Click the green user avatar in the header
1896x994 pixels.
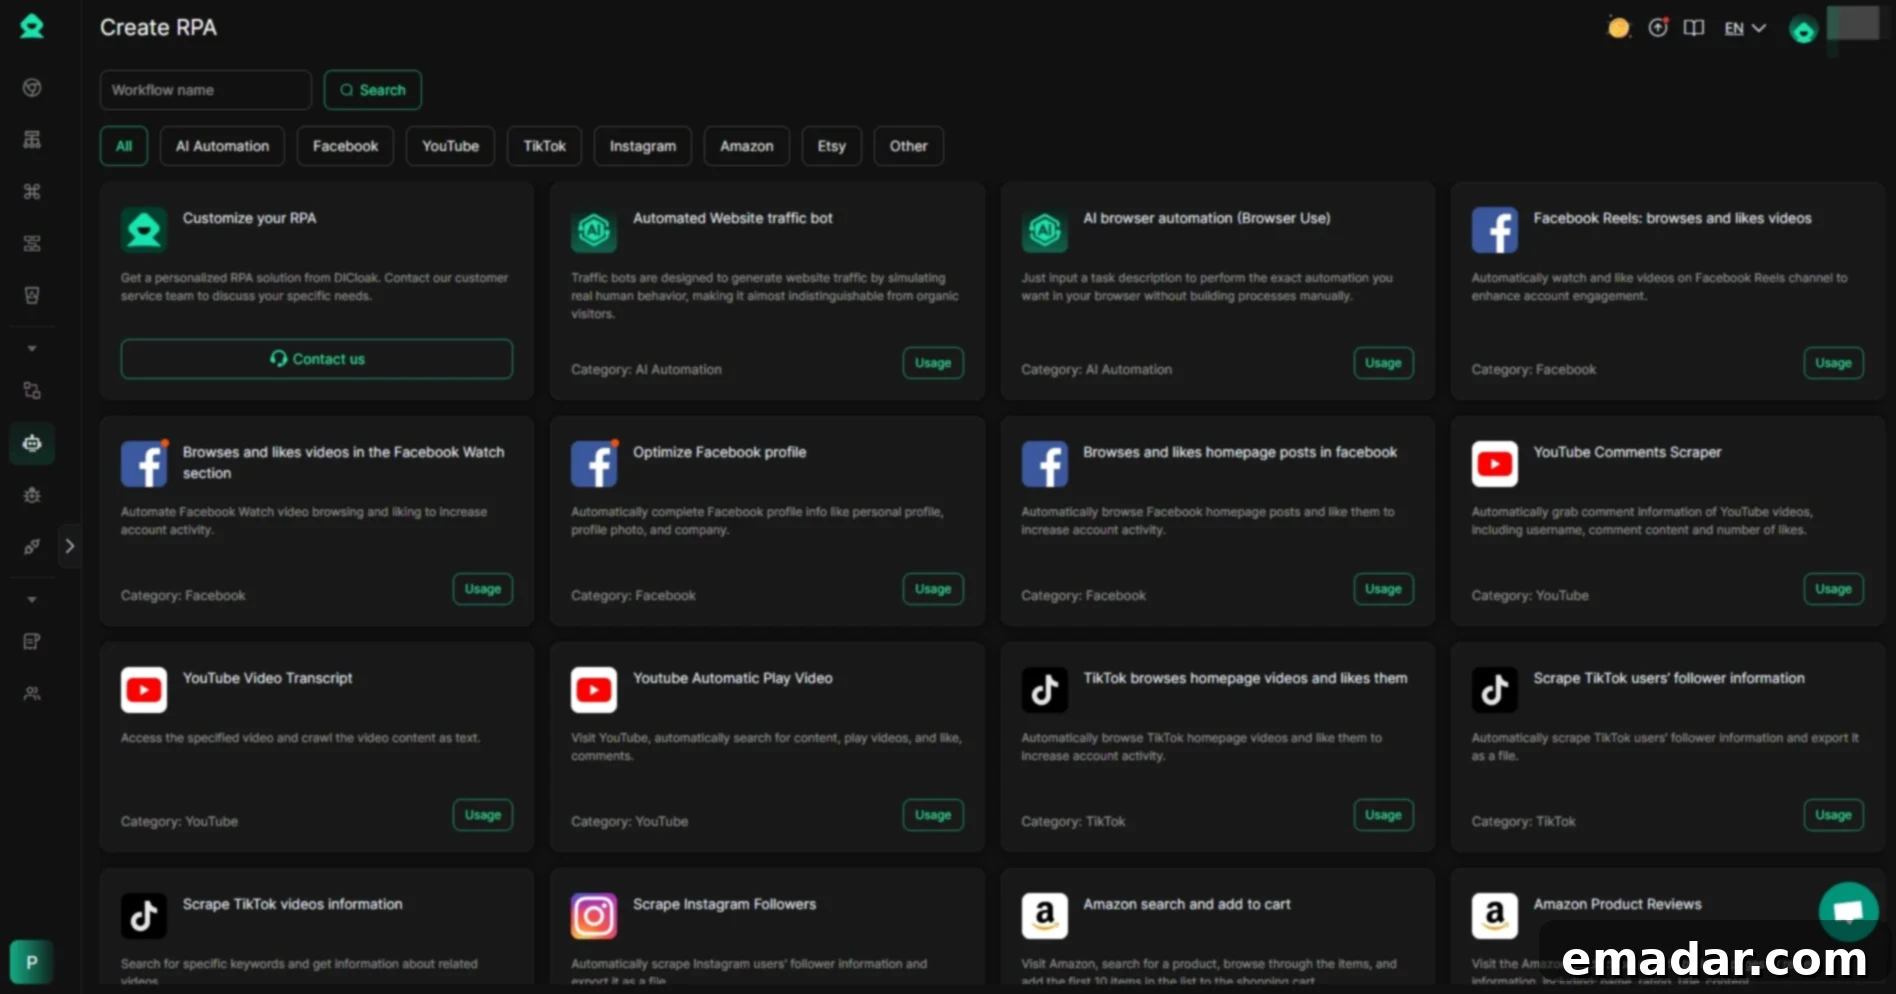coord(1803,31)
